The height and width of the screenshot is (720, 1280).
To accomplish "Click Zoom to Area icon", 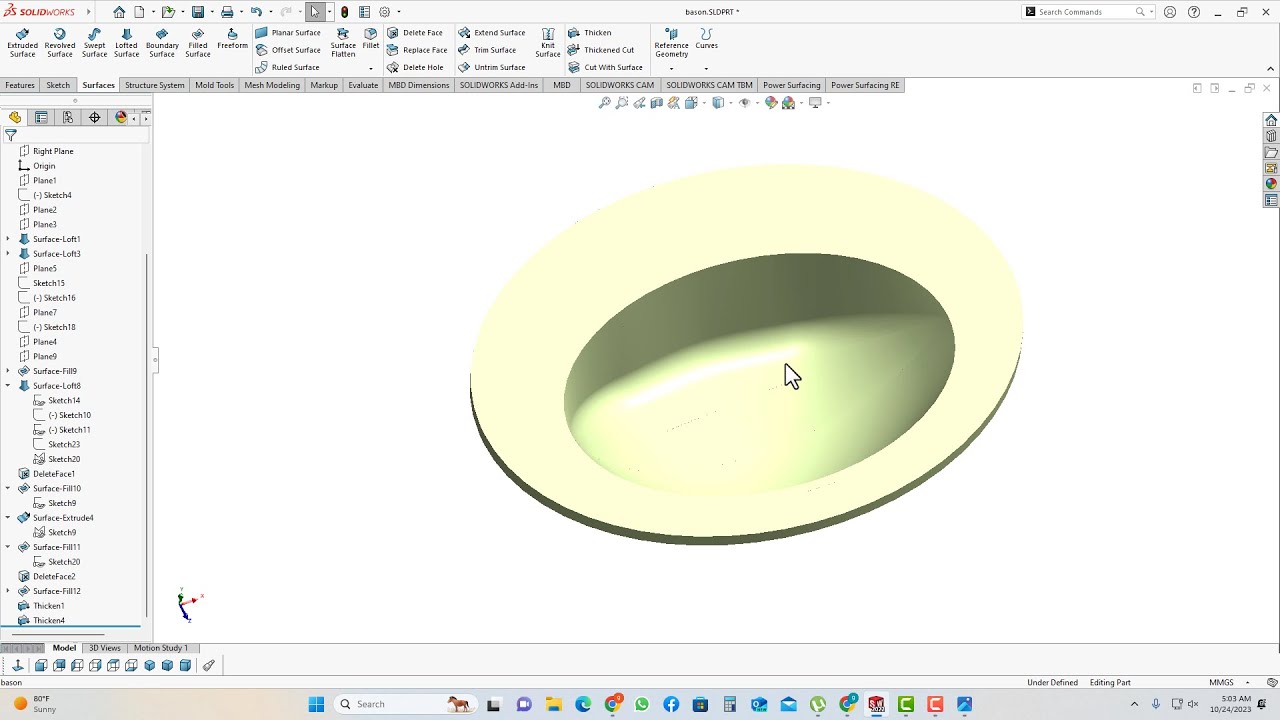I will click(x=622, y=103).
